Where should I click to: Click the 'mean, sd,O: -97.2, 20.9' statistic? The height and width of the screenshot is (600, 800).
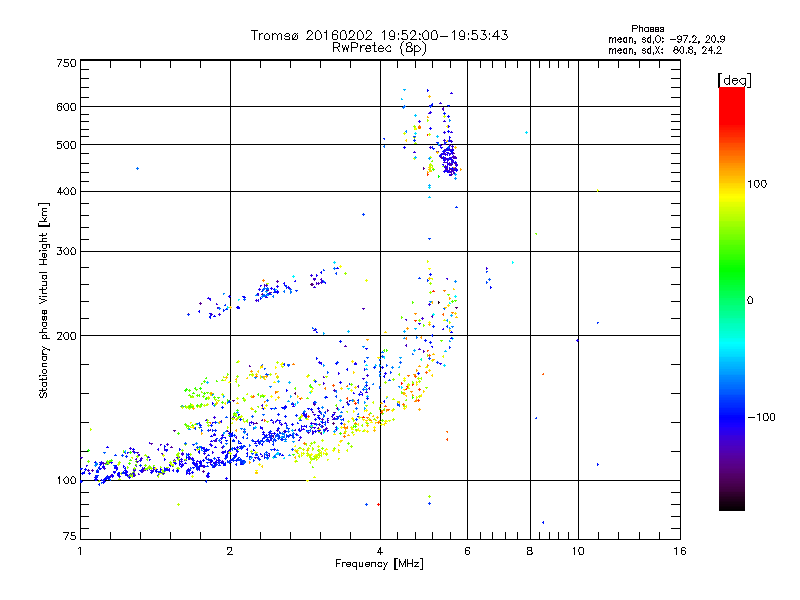(x=666, y=39)
